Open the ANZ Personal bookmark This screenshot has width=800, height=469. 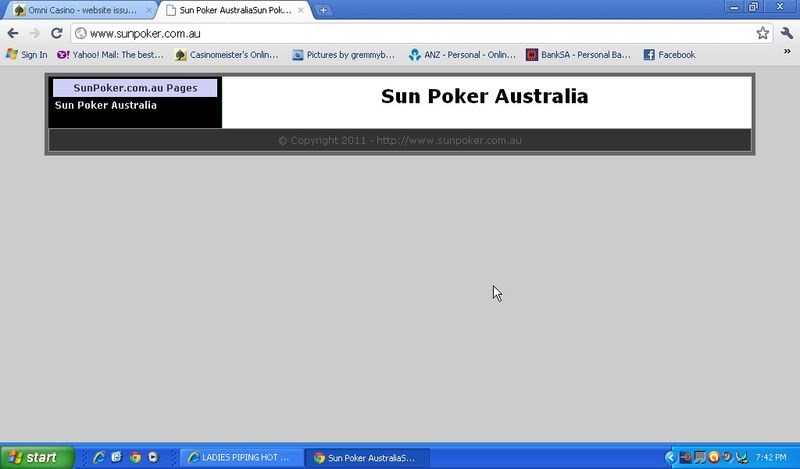[462, 55]
